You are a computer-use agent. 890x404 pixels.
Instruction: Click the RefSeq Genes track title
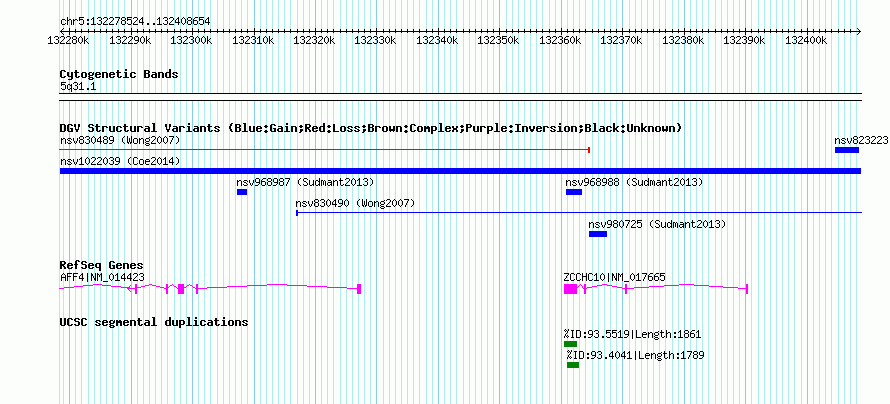[102, 265]
